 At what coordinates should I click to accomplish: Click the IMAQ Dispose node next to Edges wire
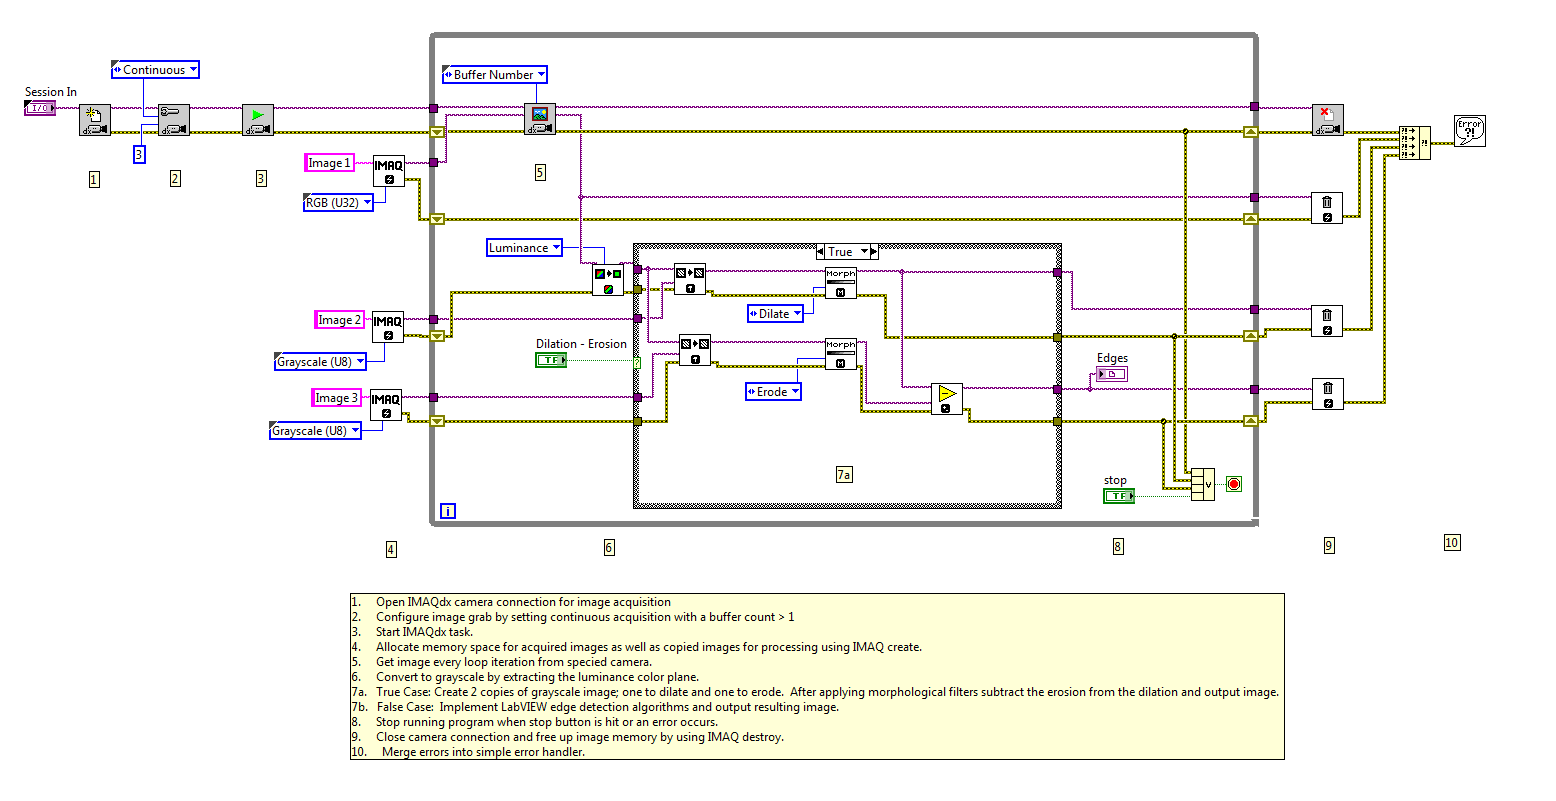click(1328, 393)
